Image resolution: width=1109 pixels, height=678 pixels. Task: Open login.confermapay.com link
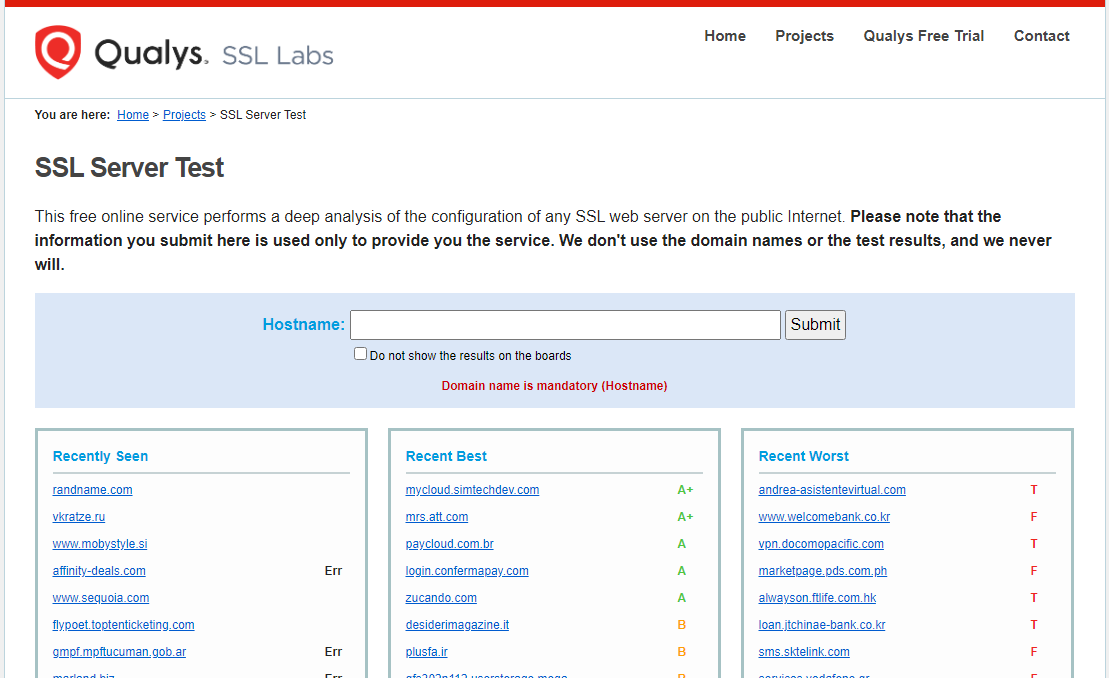click(467, 571)
